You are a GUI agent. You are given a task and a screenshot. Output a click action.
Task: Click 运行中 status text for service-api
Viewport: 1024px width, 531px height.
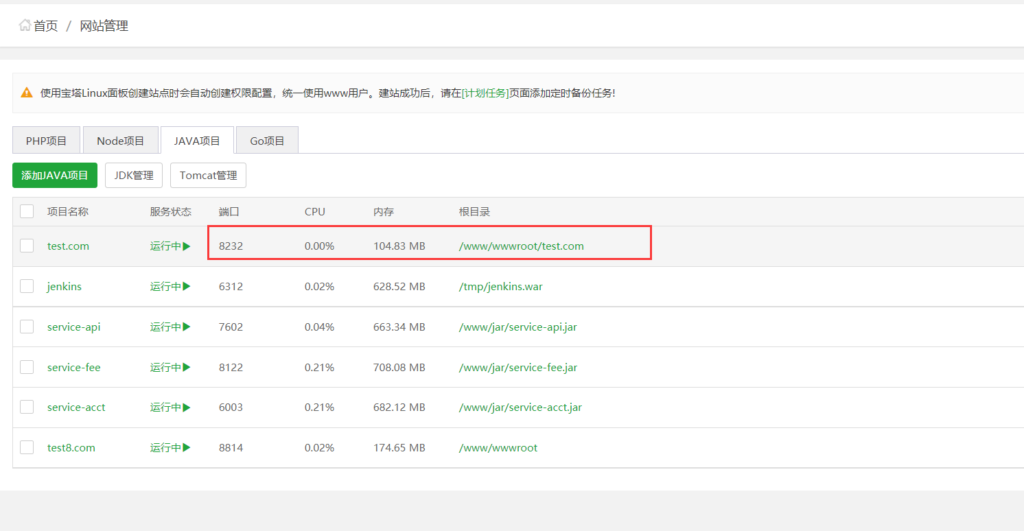tap(166, 327)
